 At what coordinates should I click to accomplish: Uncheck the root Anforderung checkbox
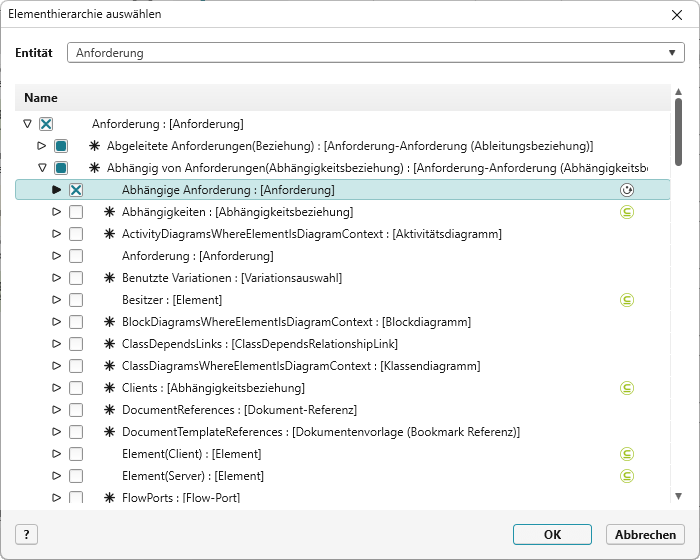tap(46, 124)
